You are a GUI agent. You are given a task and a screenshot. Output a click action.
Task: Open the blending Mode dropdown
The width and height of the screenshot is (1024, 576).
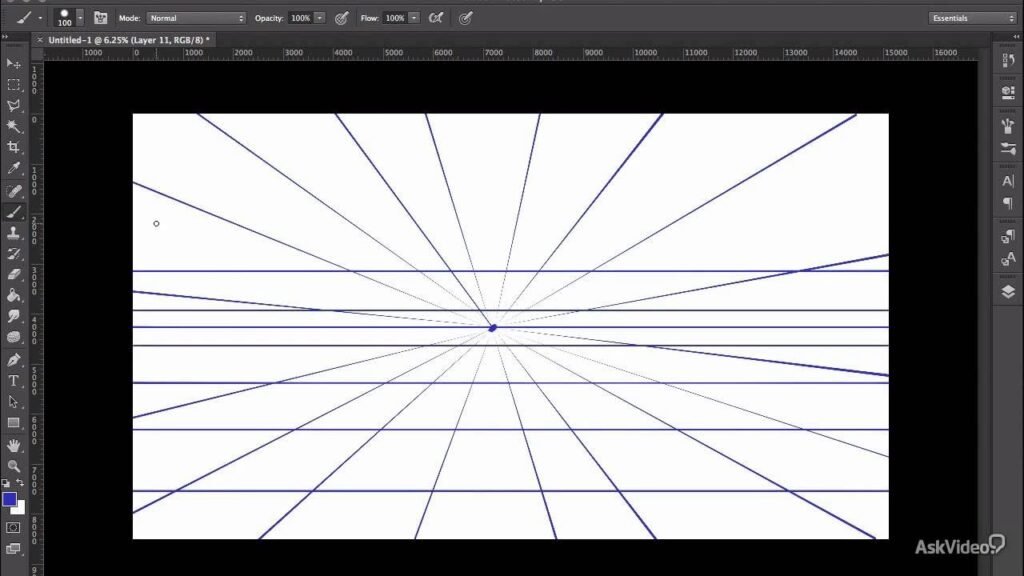coord(196,18)
